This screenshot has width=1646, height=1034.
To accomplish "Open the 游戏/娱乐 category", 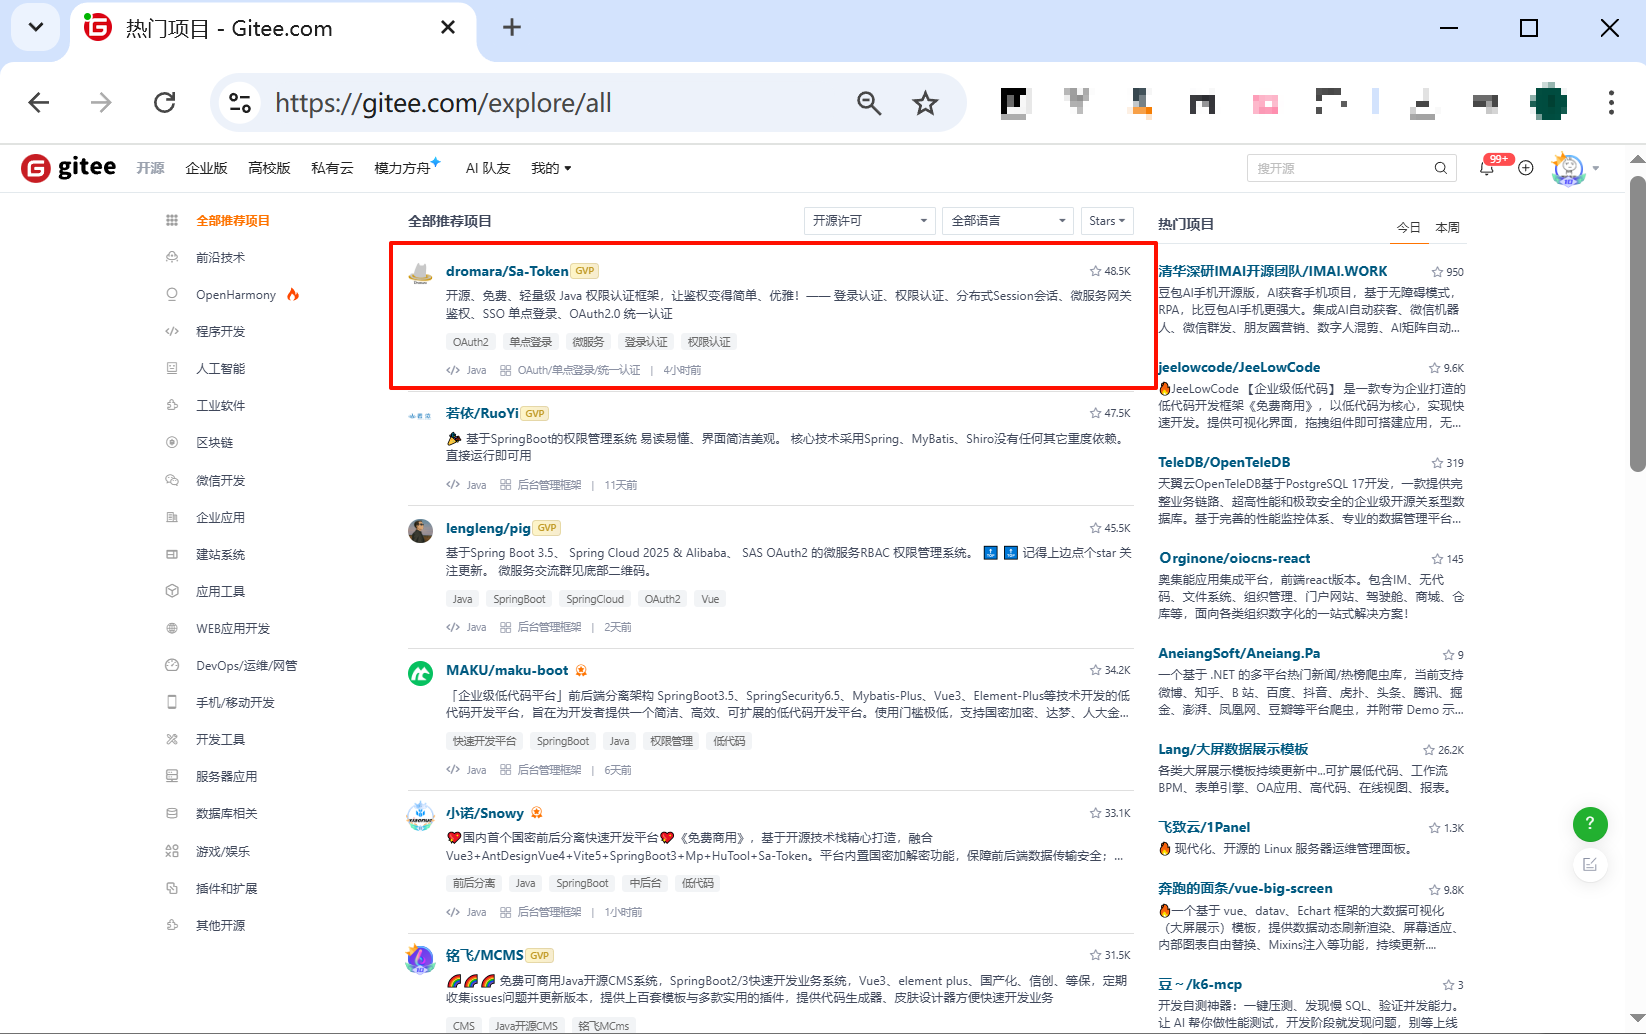I will tap(222, 851).
